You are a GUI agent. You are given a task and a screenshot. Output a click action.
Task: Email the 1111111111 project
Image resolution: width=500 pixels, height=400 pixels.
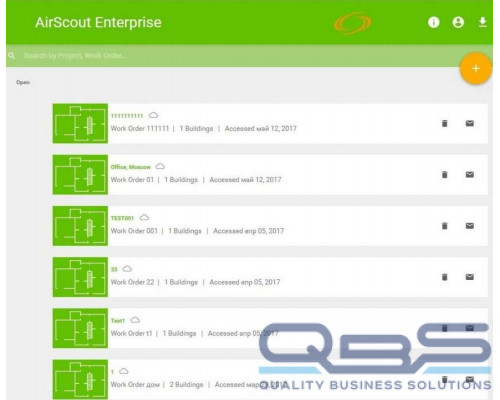coord(470,124)
